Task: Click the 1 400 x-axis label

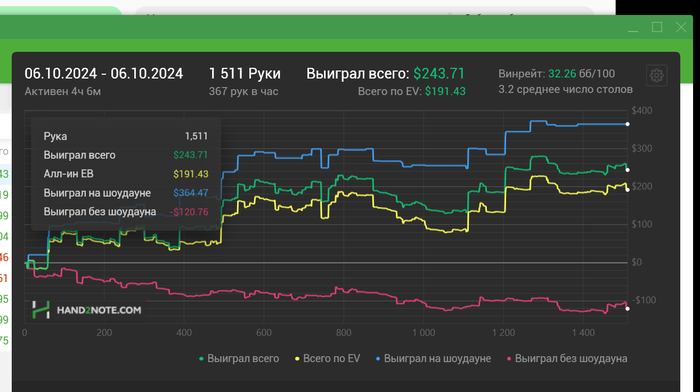Action: pyautogui.click(x=583, y=333)
